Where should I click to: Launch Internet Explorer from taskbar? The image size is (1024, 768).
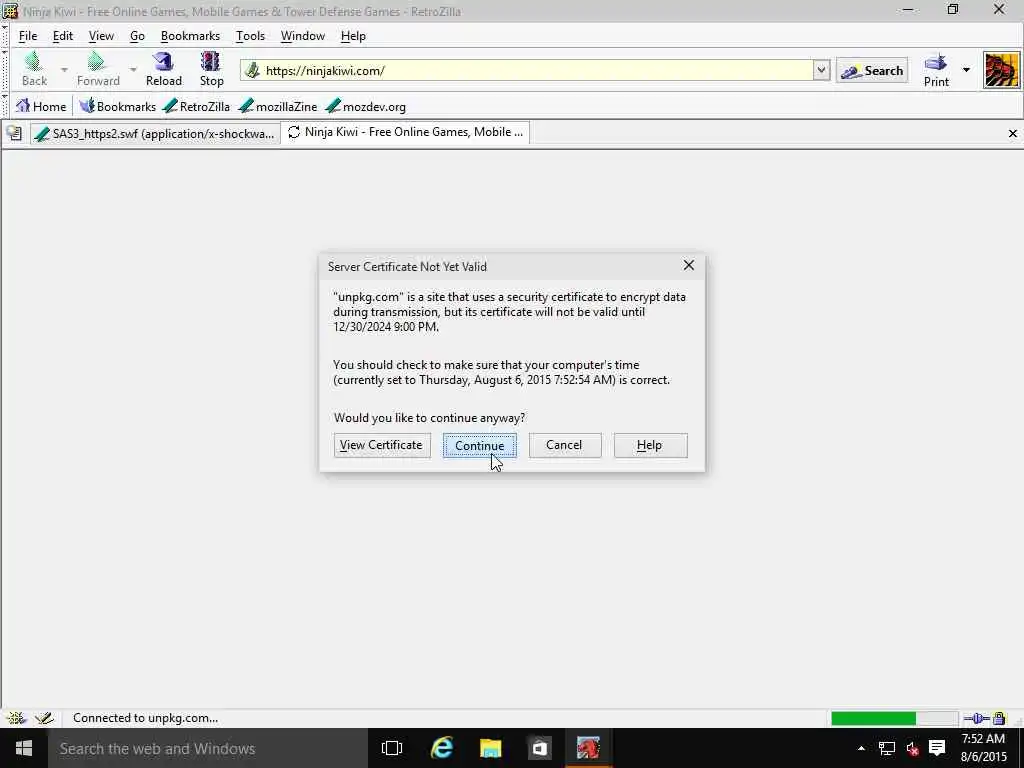(x=442, y=748)
